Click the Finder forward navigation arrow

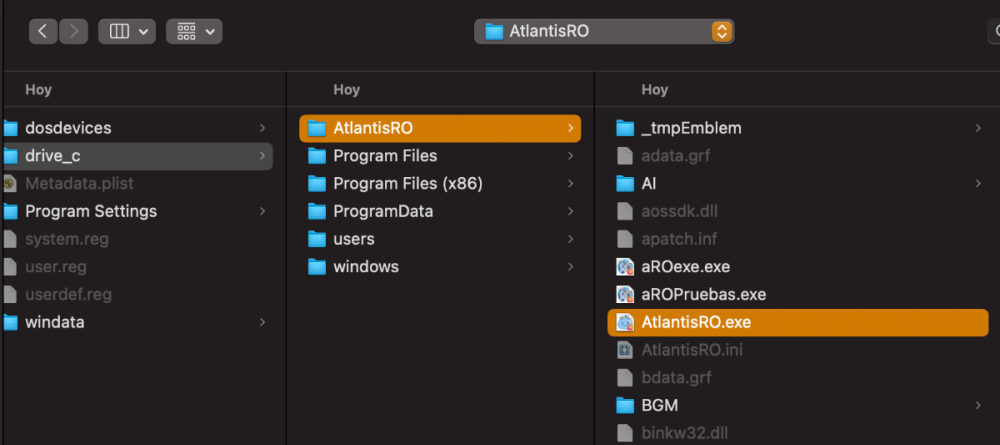pos(73,31)
